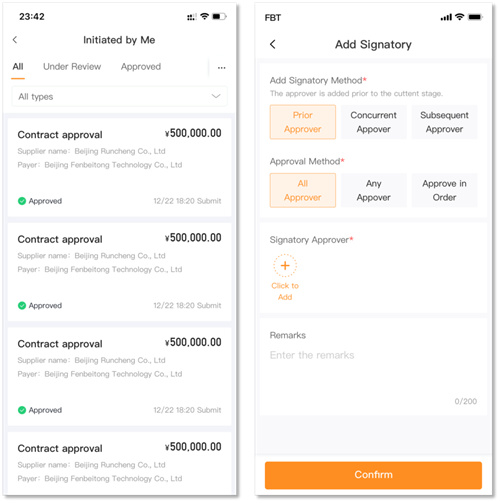This screenshot has height=503, width=500.
Task: Tap battery icon in right phone status bar
Action: pyautogui.click(x=475, y=17)
